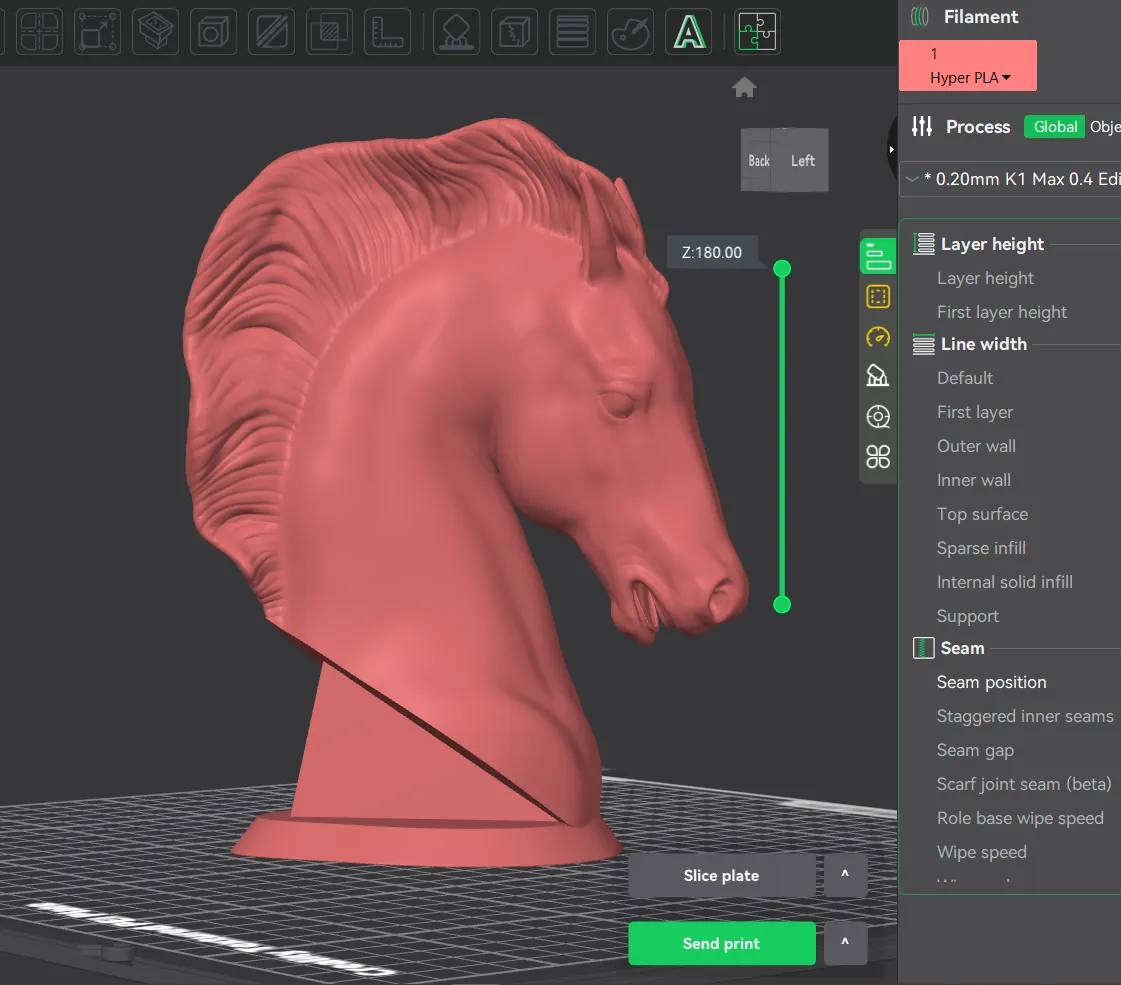Open the Seam position setting
The width and height of the screenshot is (1121, 985).
tap(991, 682)
